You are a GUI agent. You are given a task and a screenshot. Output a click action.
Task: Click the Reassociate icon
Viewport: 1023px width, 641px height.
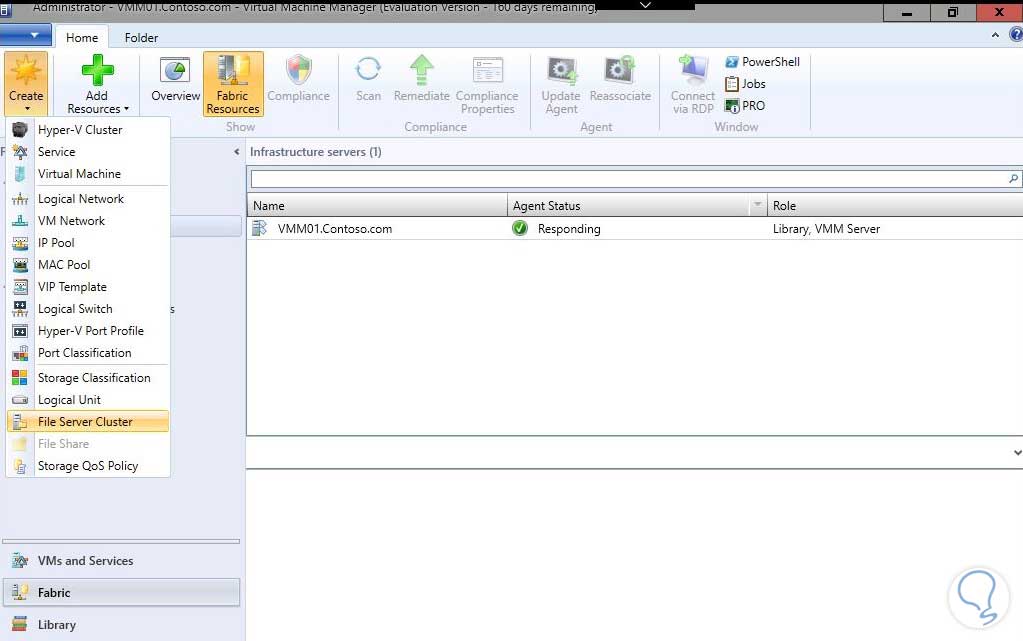pos(619,70)
